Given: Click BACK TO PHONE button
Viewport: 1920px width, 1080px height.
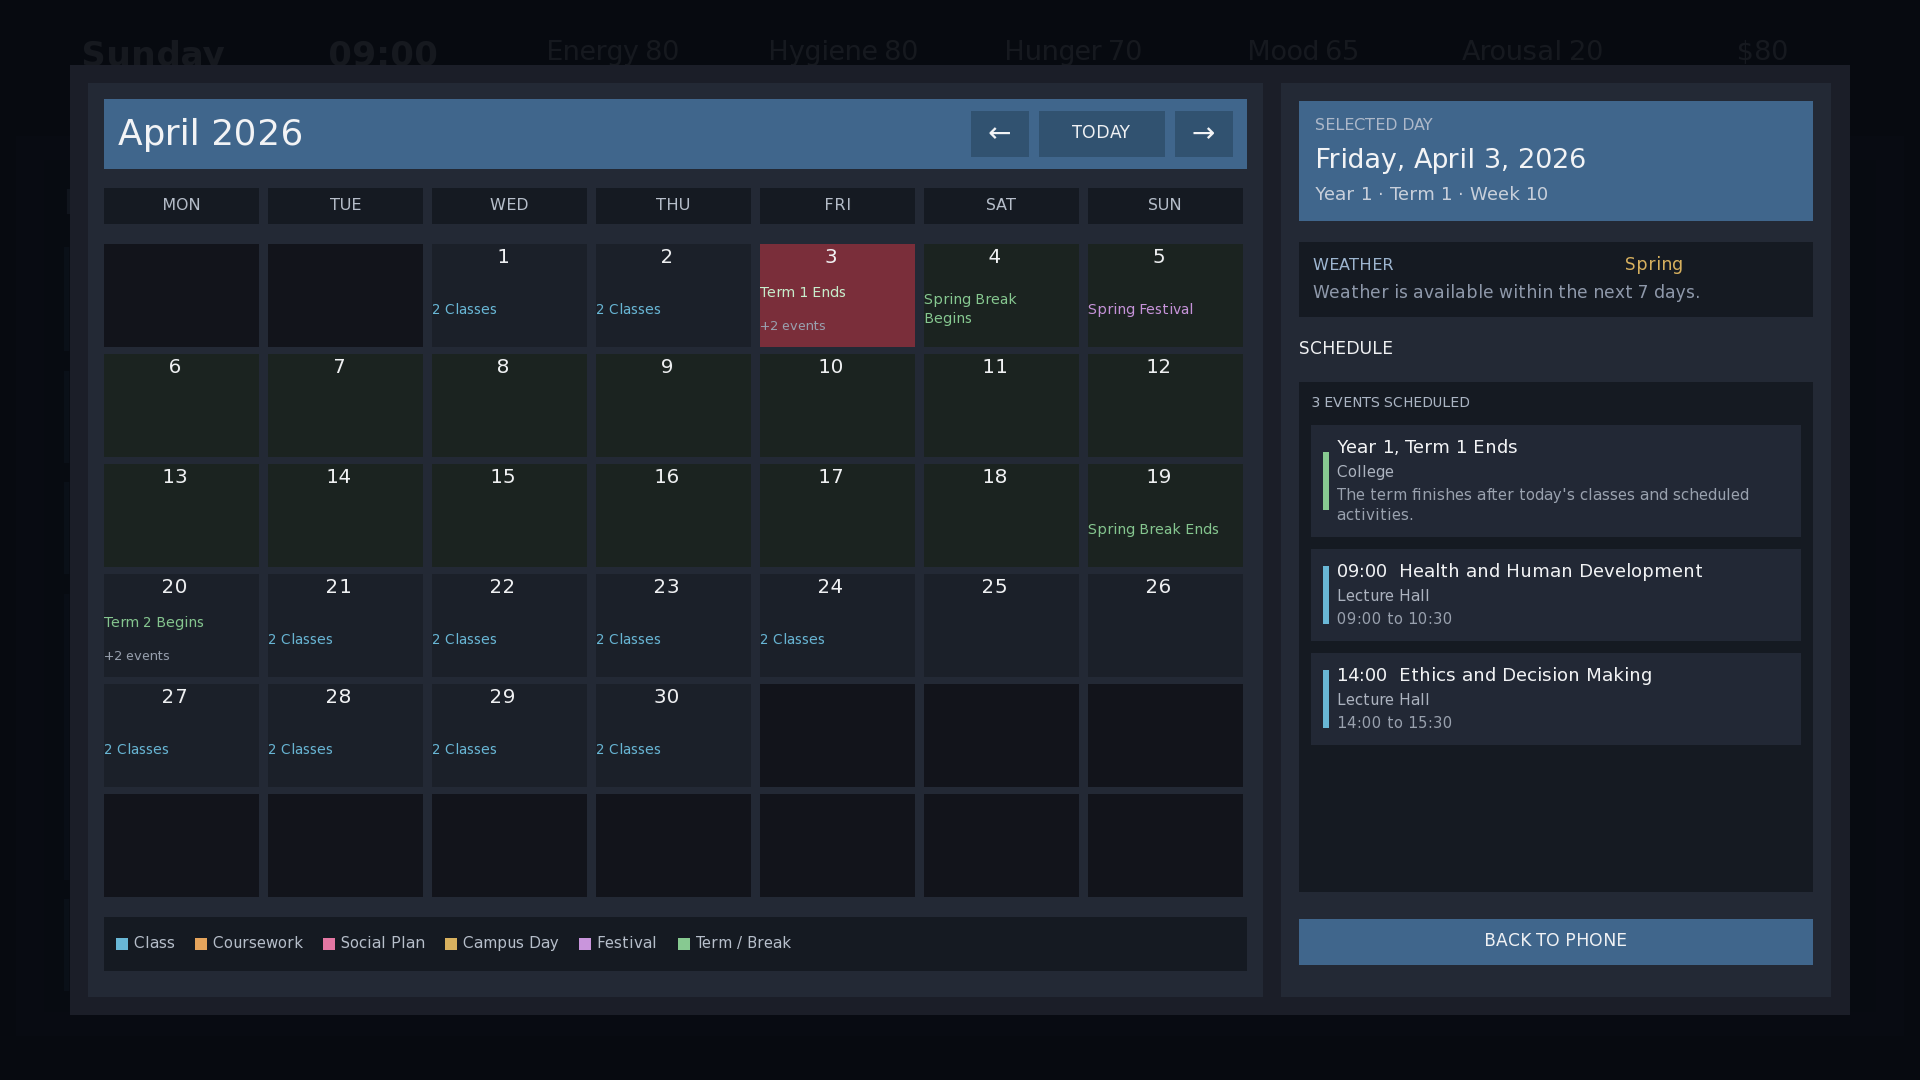Looking at the screenshot, I should coord(1555,941).
